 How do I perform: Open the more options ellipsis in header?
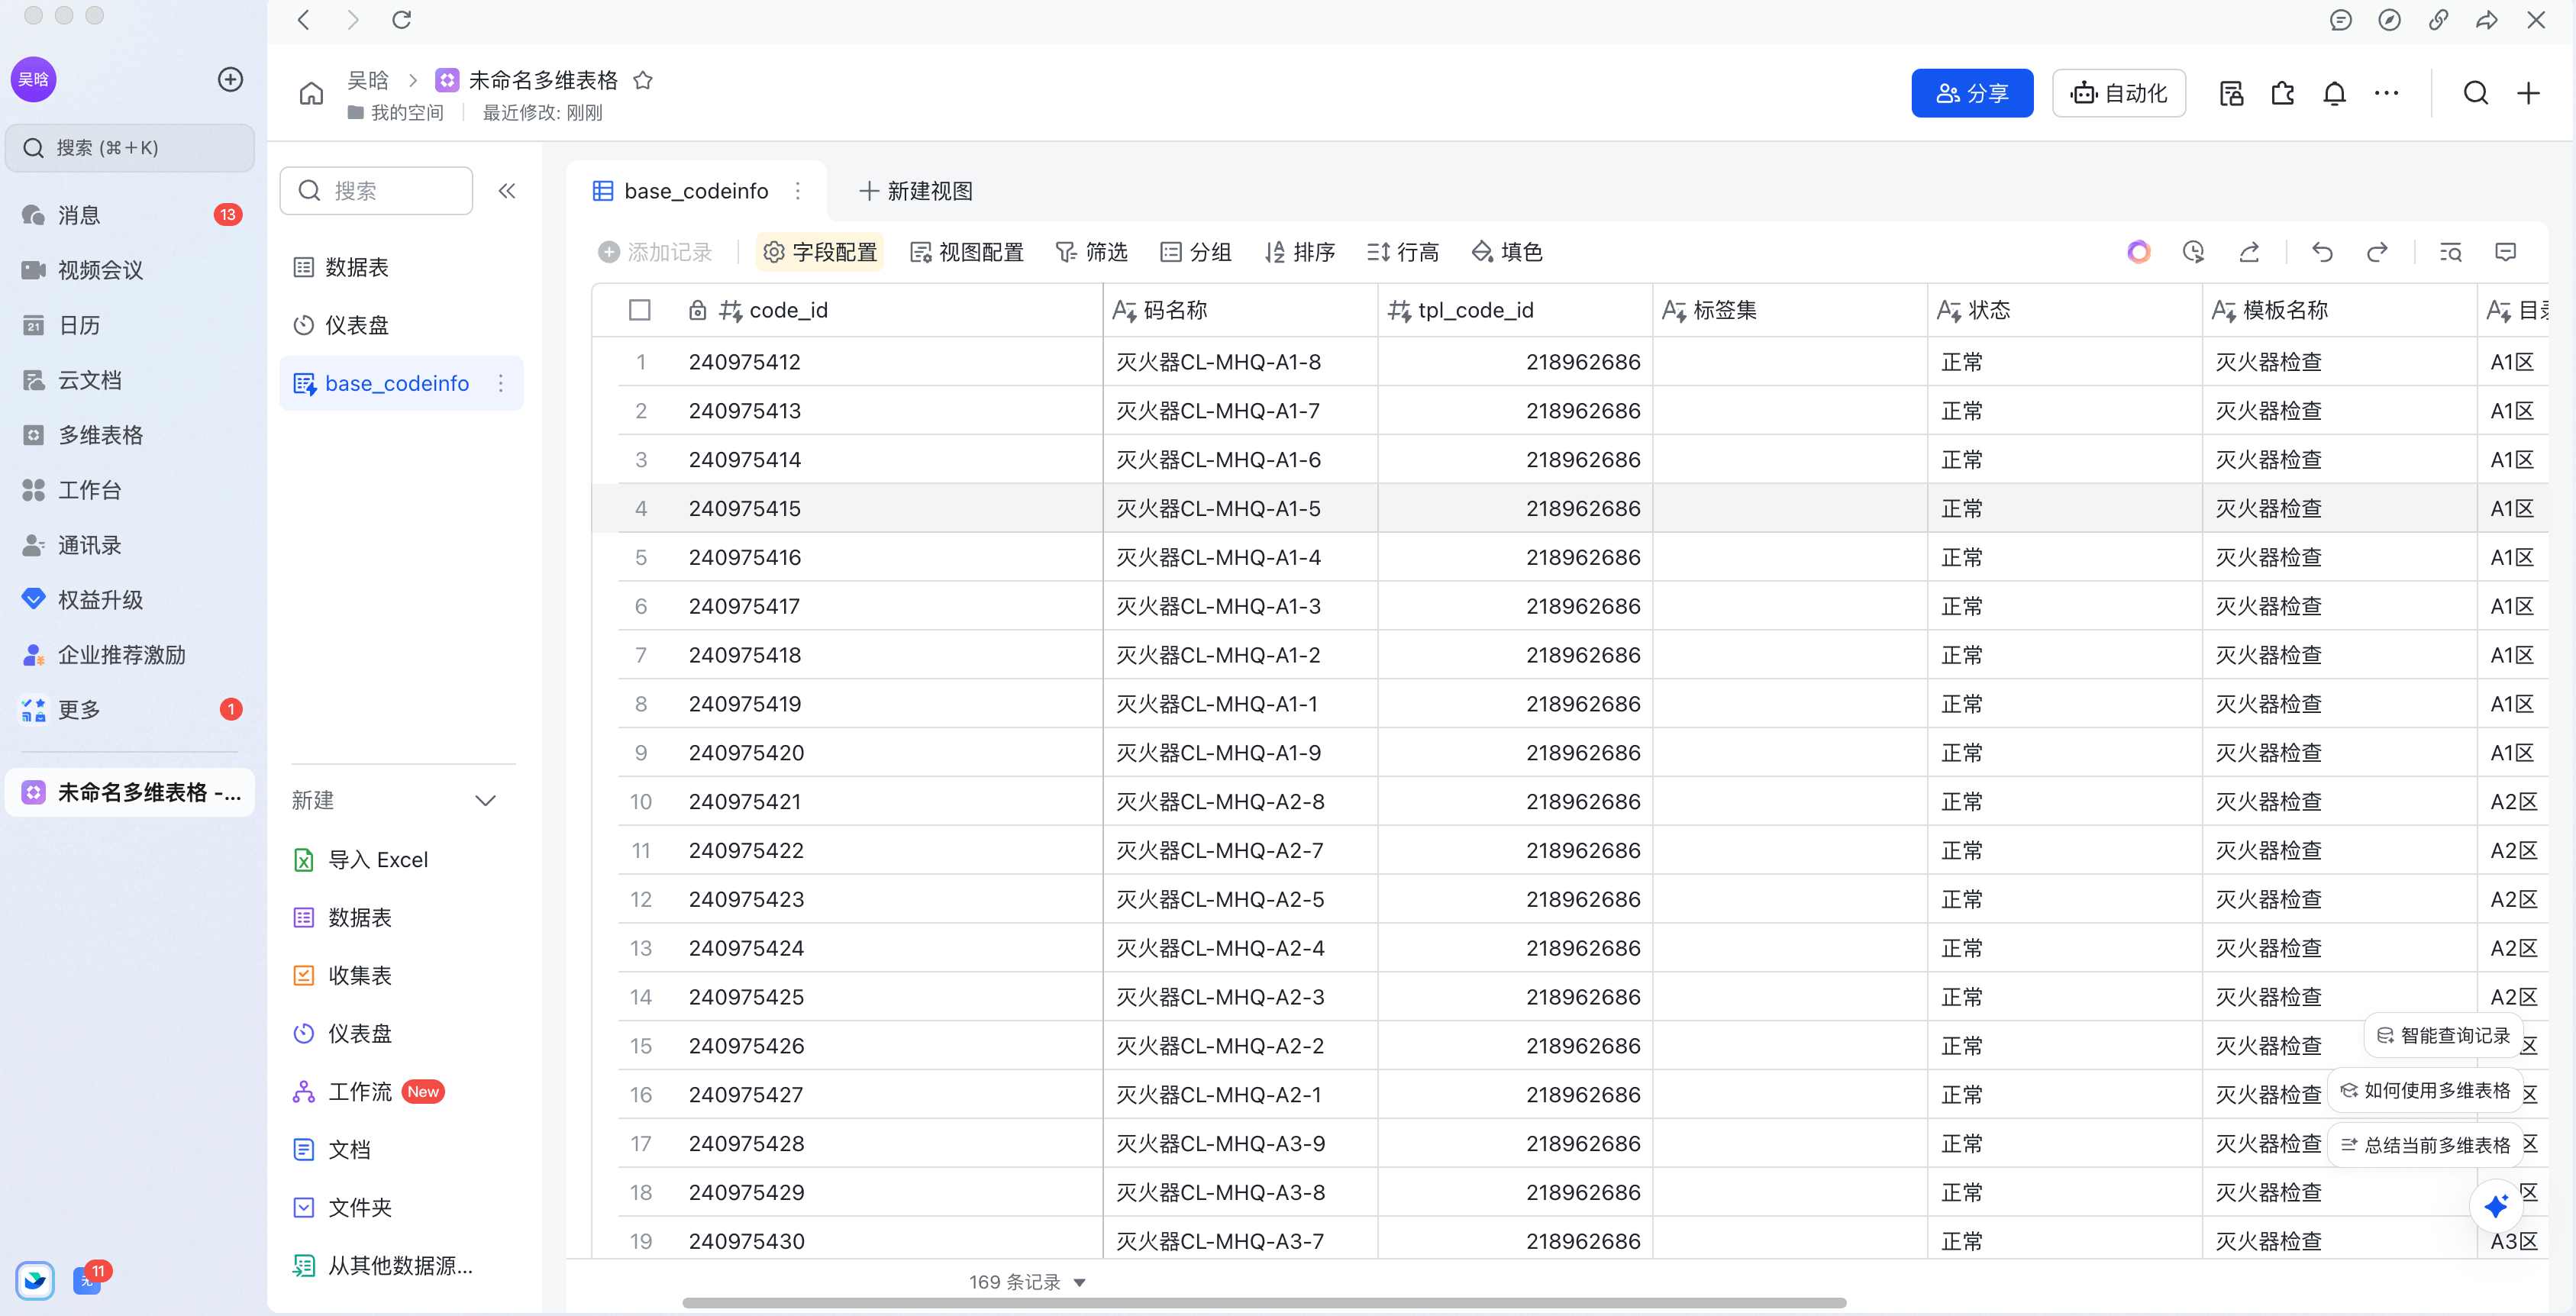(2387, 94)
